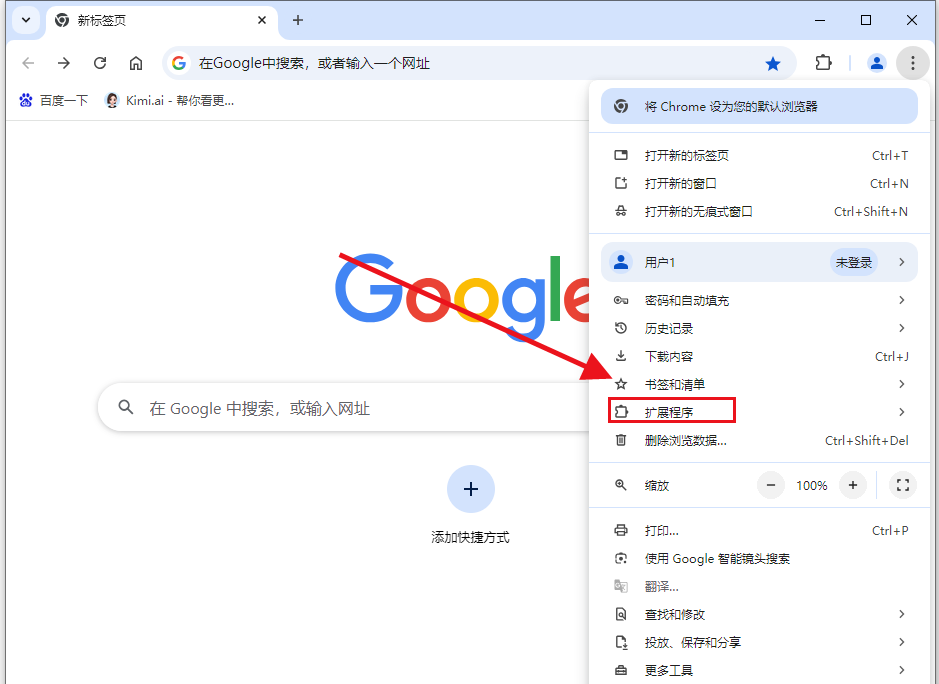
Task: Select 使用 Google 智能镜头搜索 item
Action: [759, 558]
